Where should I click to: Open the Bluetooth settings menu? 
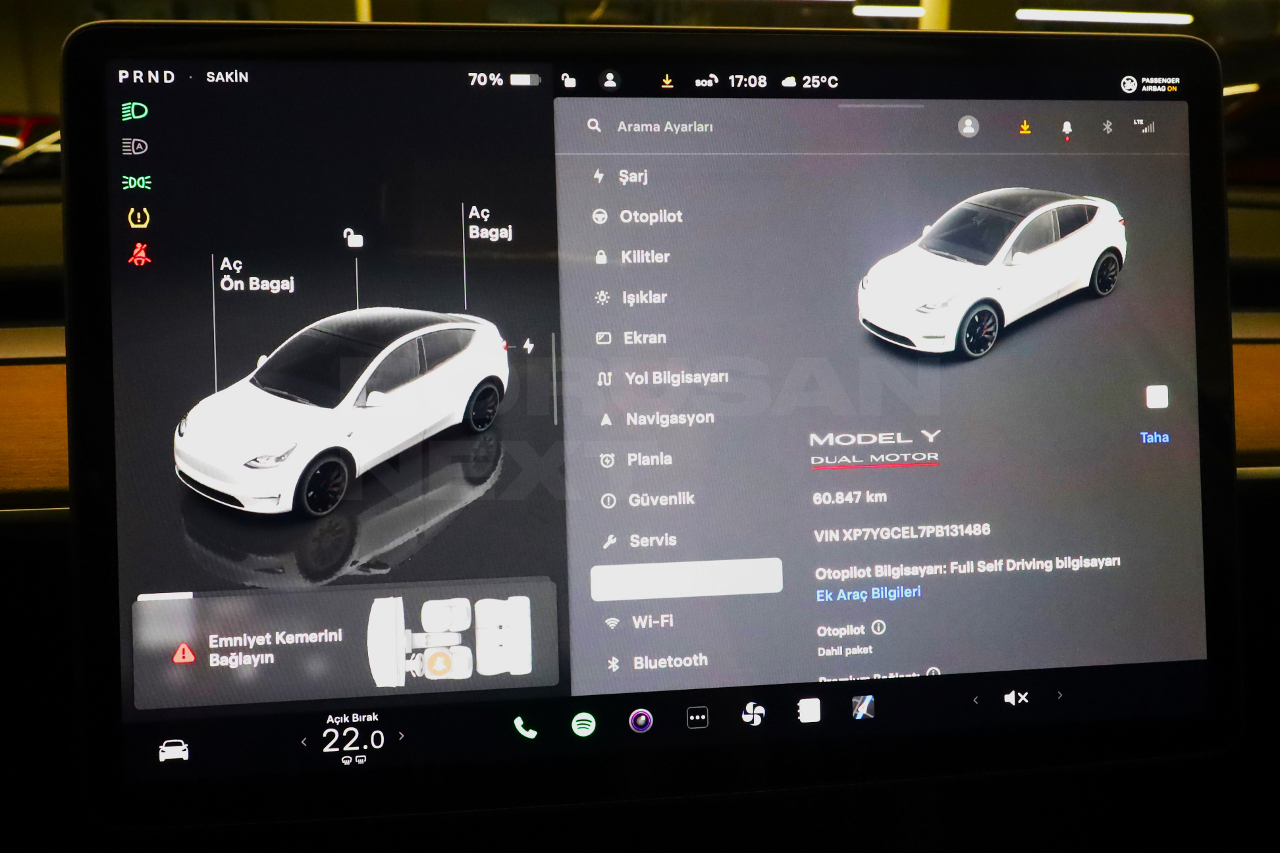[x=657, y=662]
